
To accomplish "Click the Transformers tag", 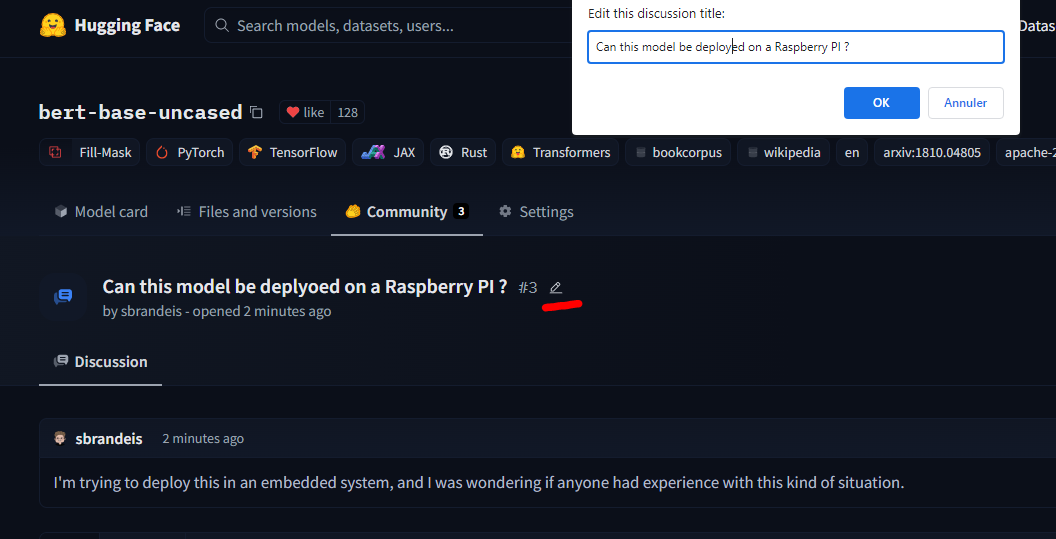I will click(560, 153).
